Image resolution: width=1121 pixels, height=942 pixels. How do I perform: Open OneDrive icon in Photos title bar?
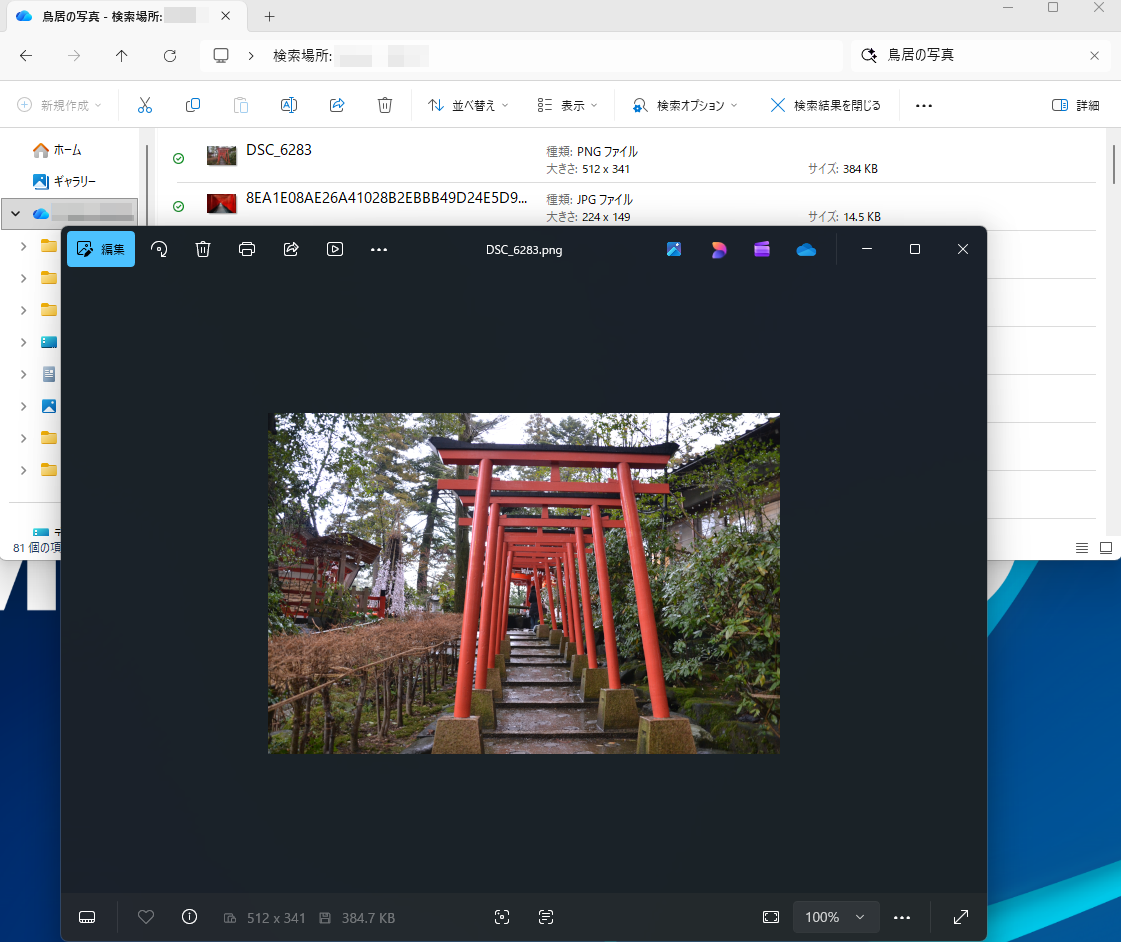point(806,249)
